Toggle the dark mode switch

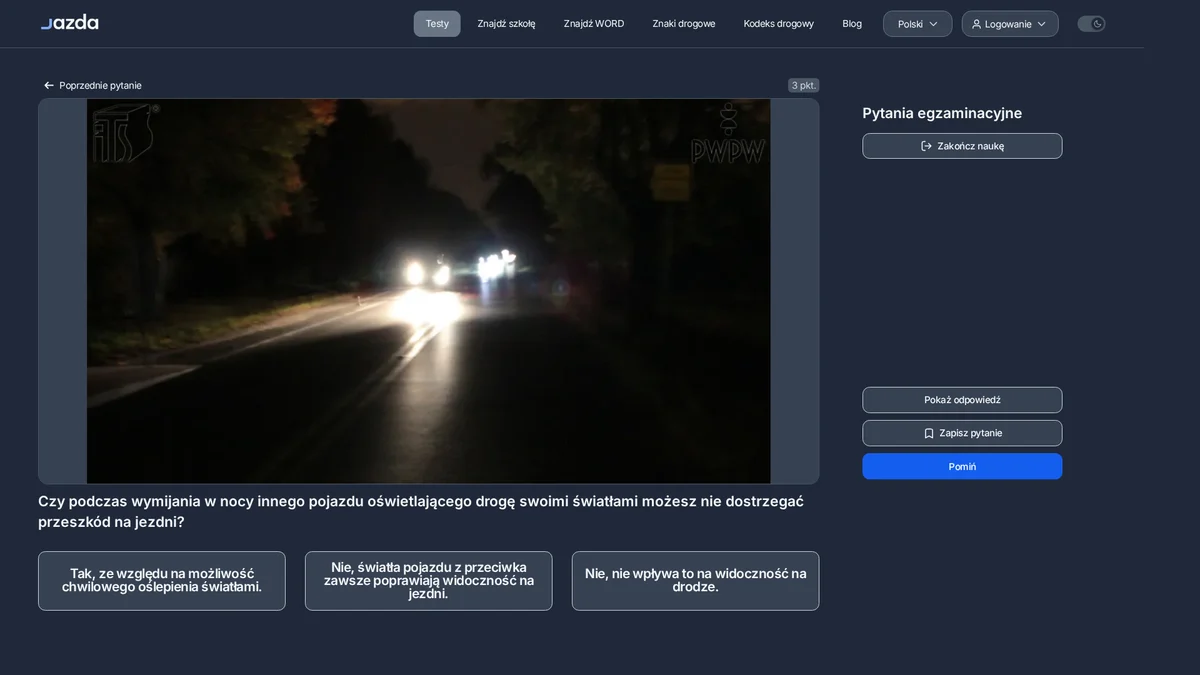[1091, 24]
